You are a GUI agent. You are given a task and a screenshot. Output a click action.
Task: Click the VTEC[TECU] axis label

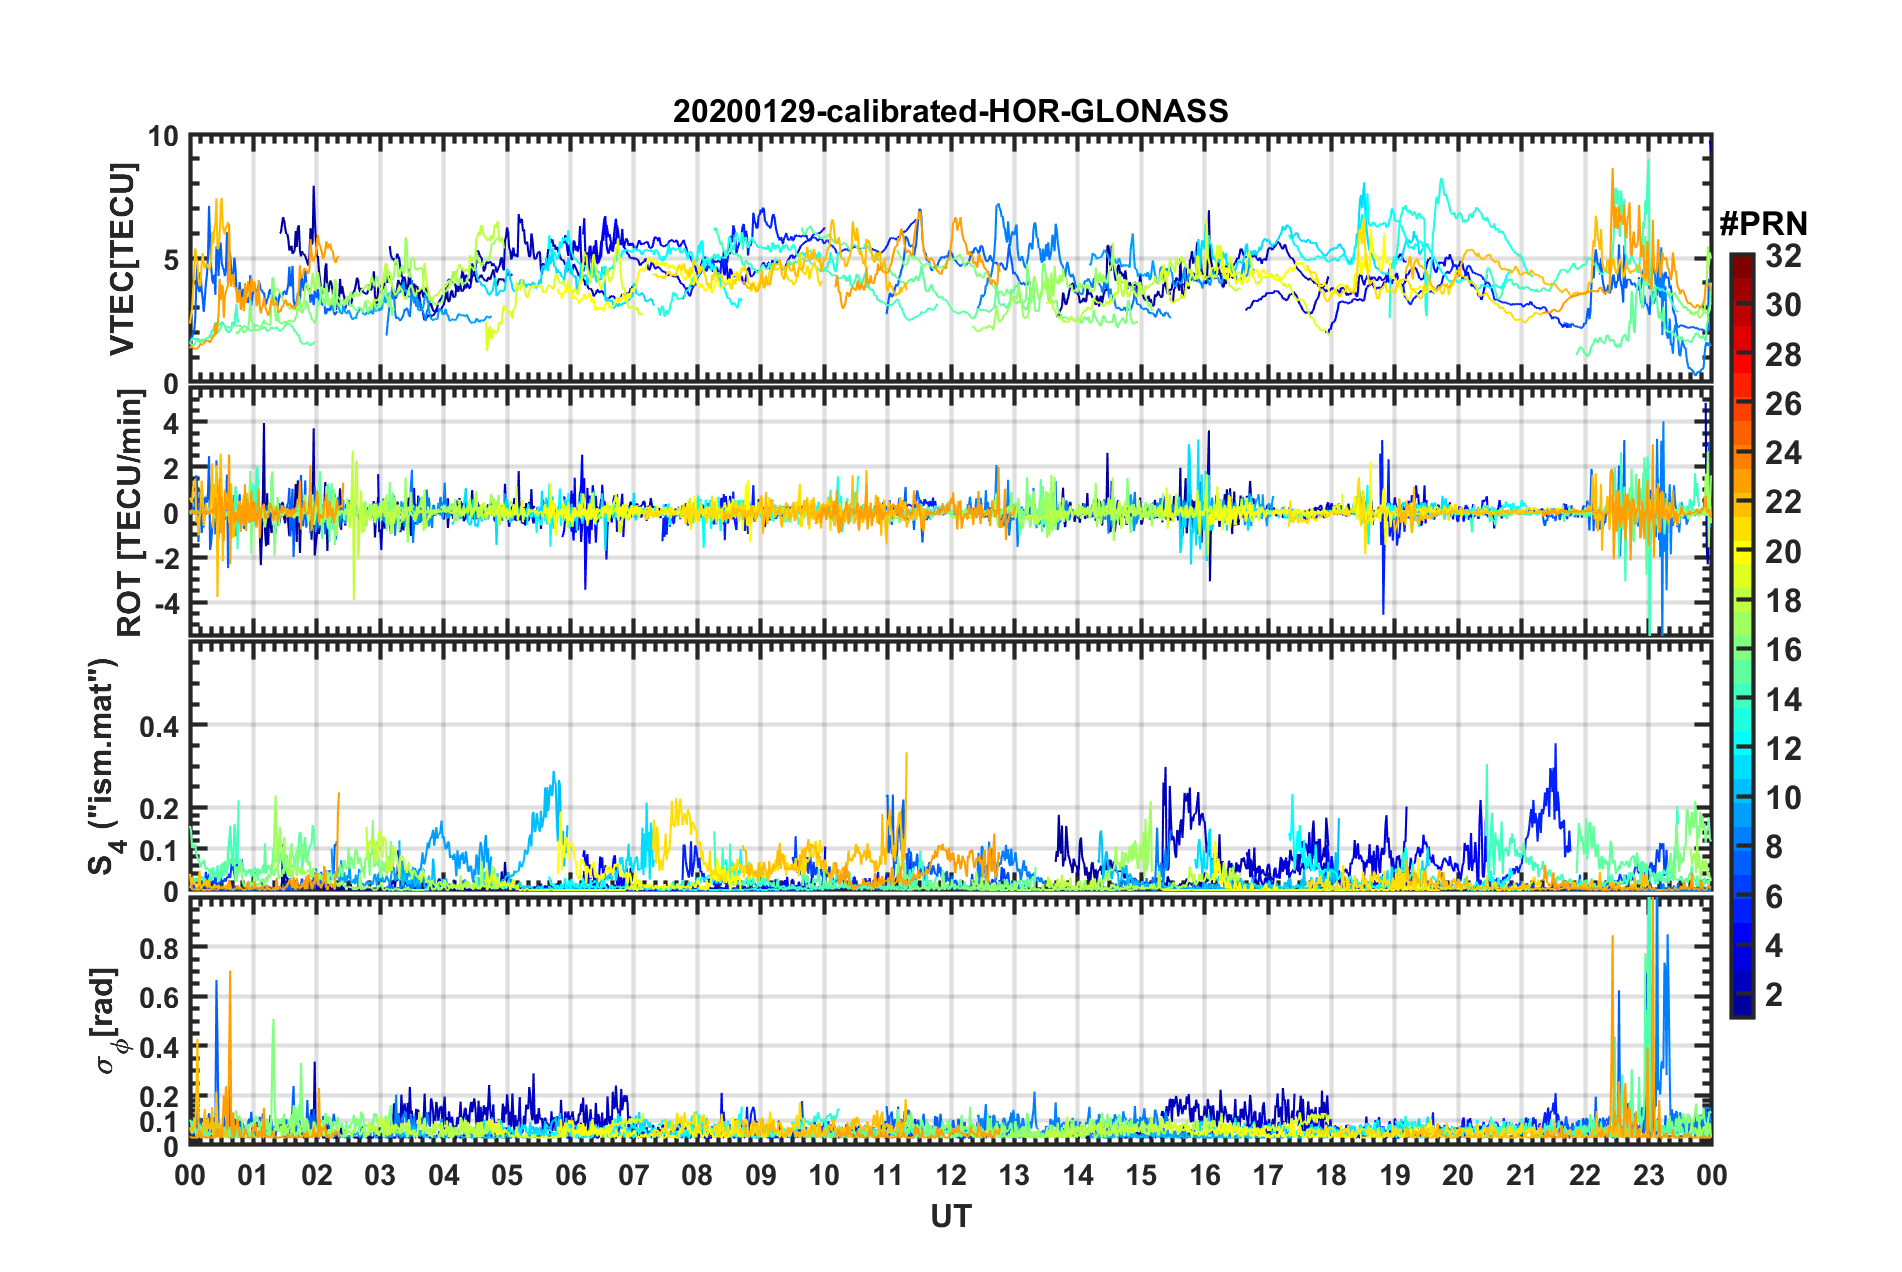pos(122,259)
